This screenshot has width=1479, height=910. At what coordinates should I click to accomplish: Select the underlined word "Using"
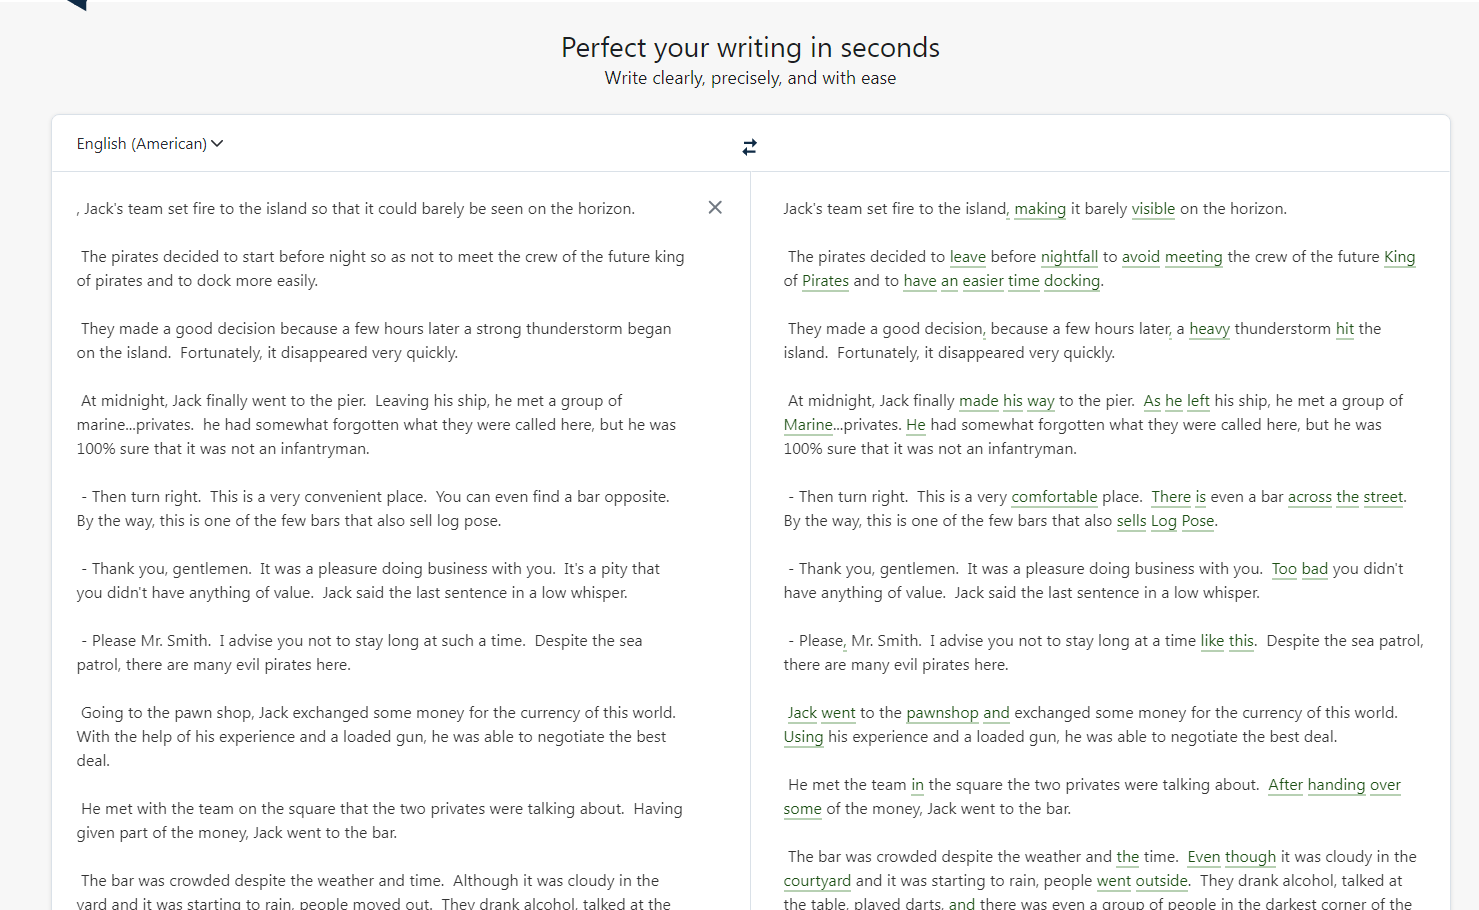(x=803, y=737)
